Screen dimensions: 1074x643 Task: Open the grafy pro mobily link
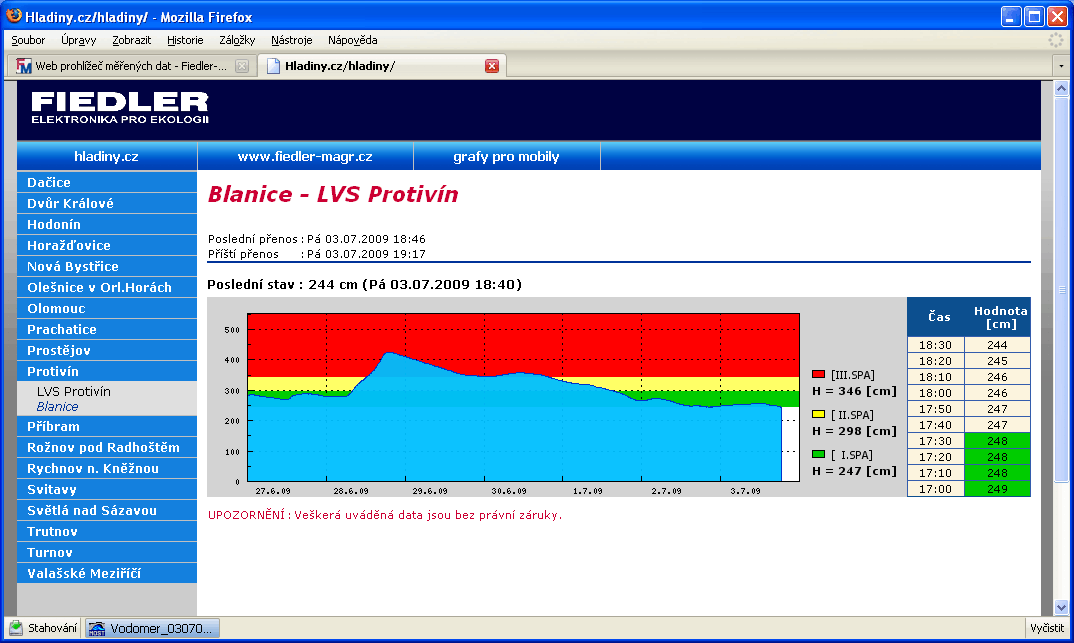(507, 157)
